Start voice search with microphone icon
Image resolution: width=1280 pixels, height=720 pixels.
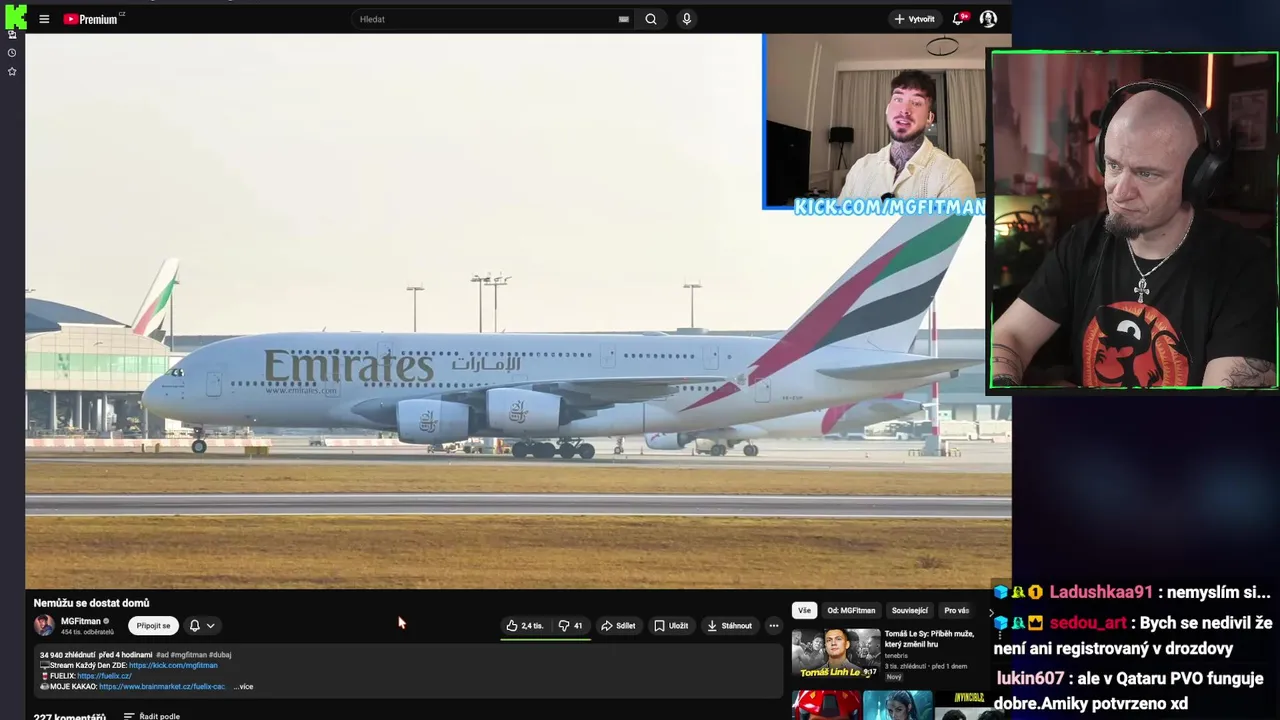pyautogui.click(x=686, y=19)
